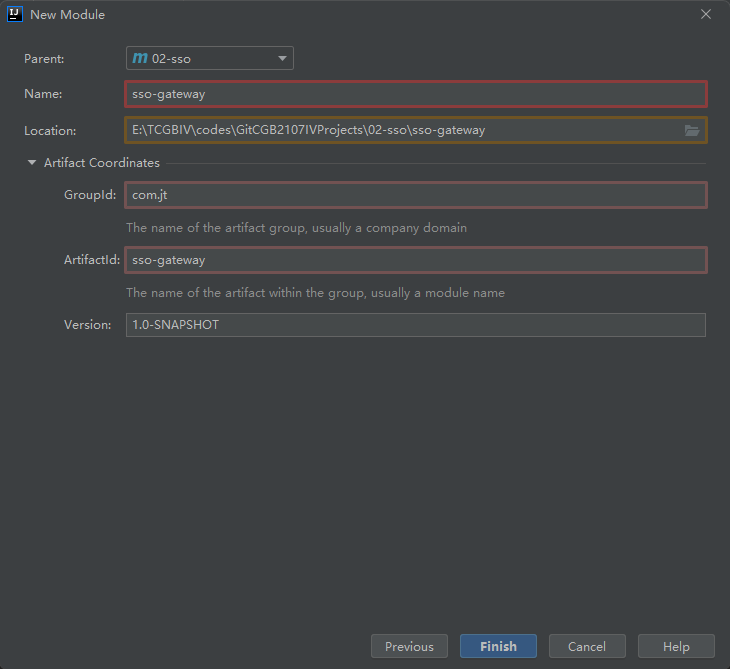The image size is (730, 669).
Task: Open the Parent dropdown arrow
Action: pyautogui.click(x=282, y=59)
